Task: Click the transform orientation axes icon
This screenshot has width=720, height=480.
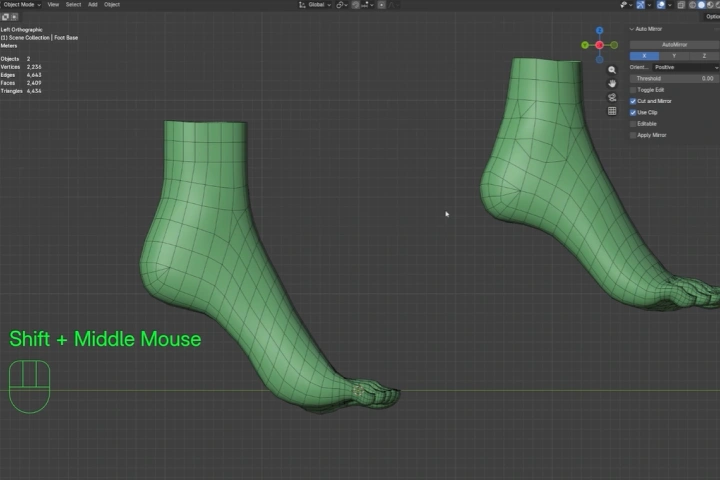Action: coord(302,5)
